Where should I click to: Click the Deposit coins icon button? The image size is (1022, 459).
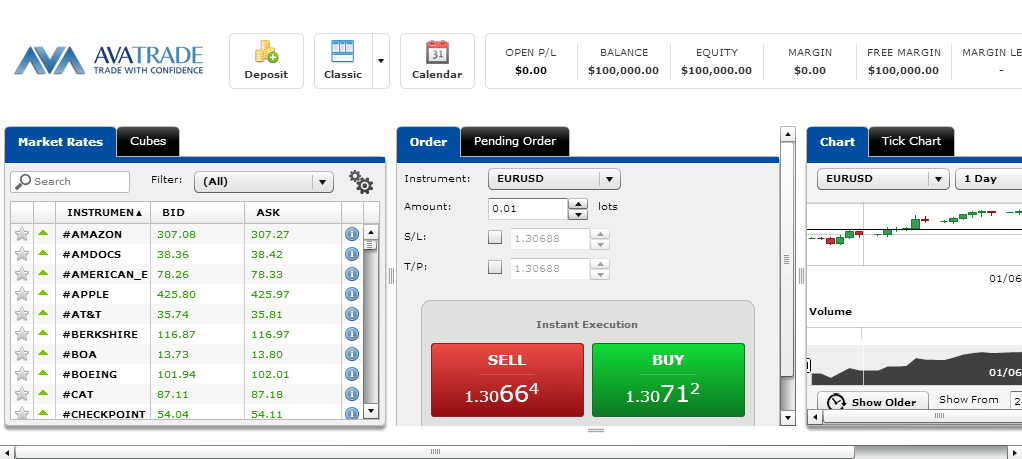coord(266,61)
